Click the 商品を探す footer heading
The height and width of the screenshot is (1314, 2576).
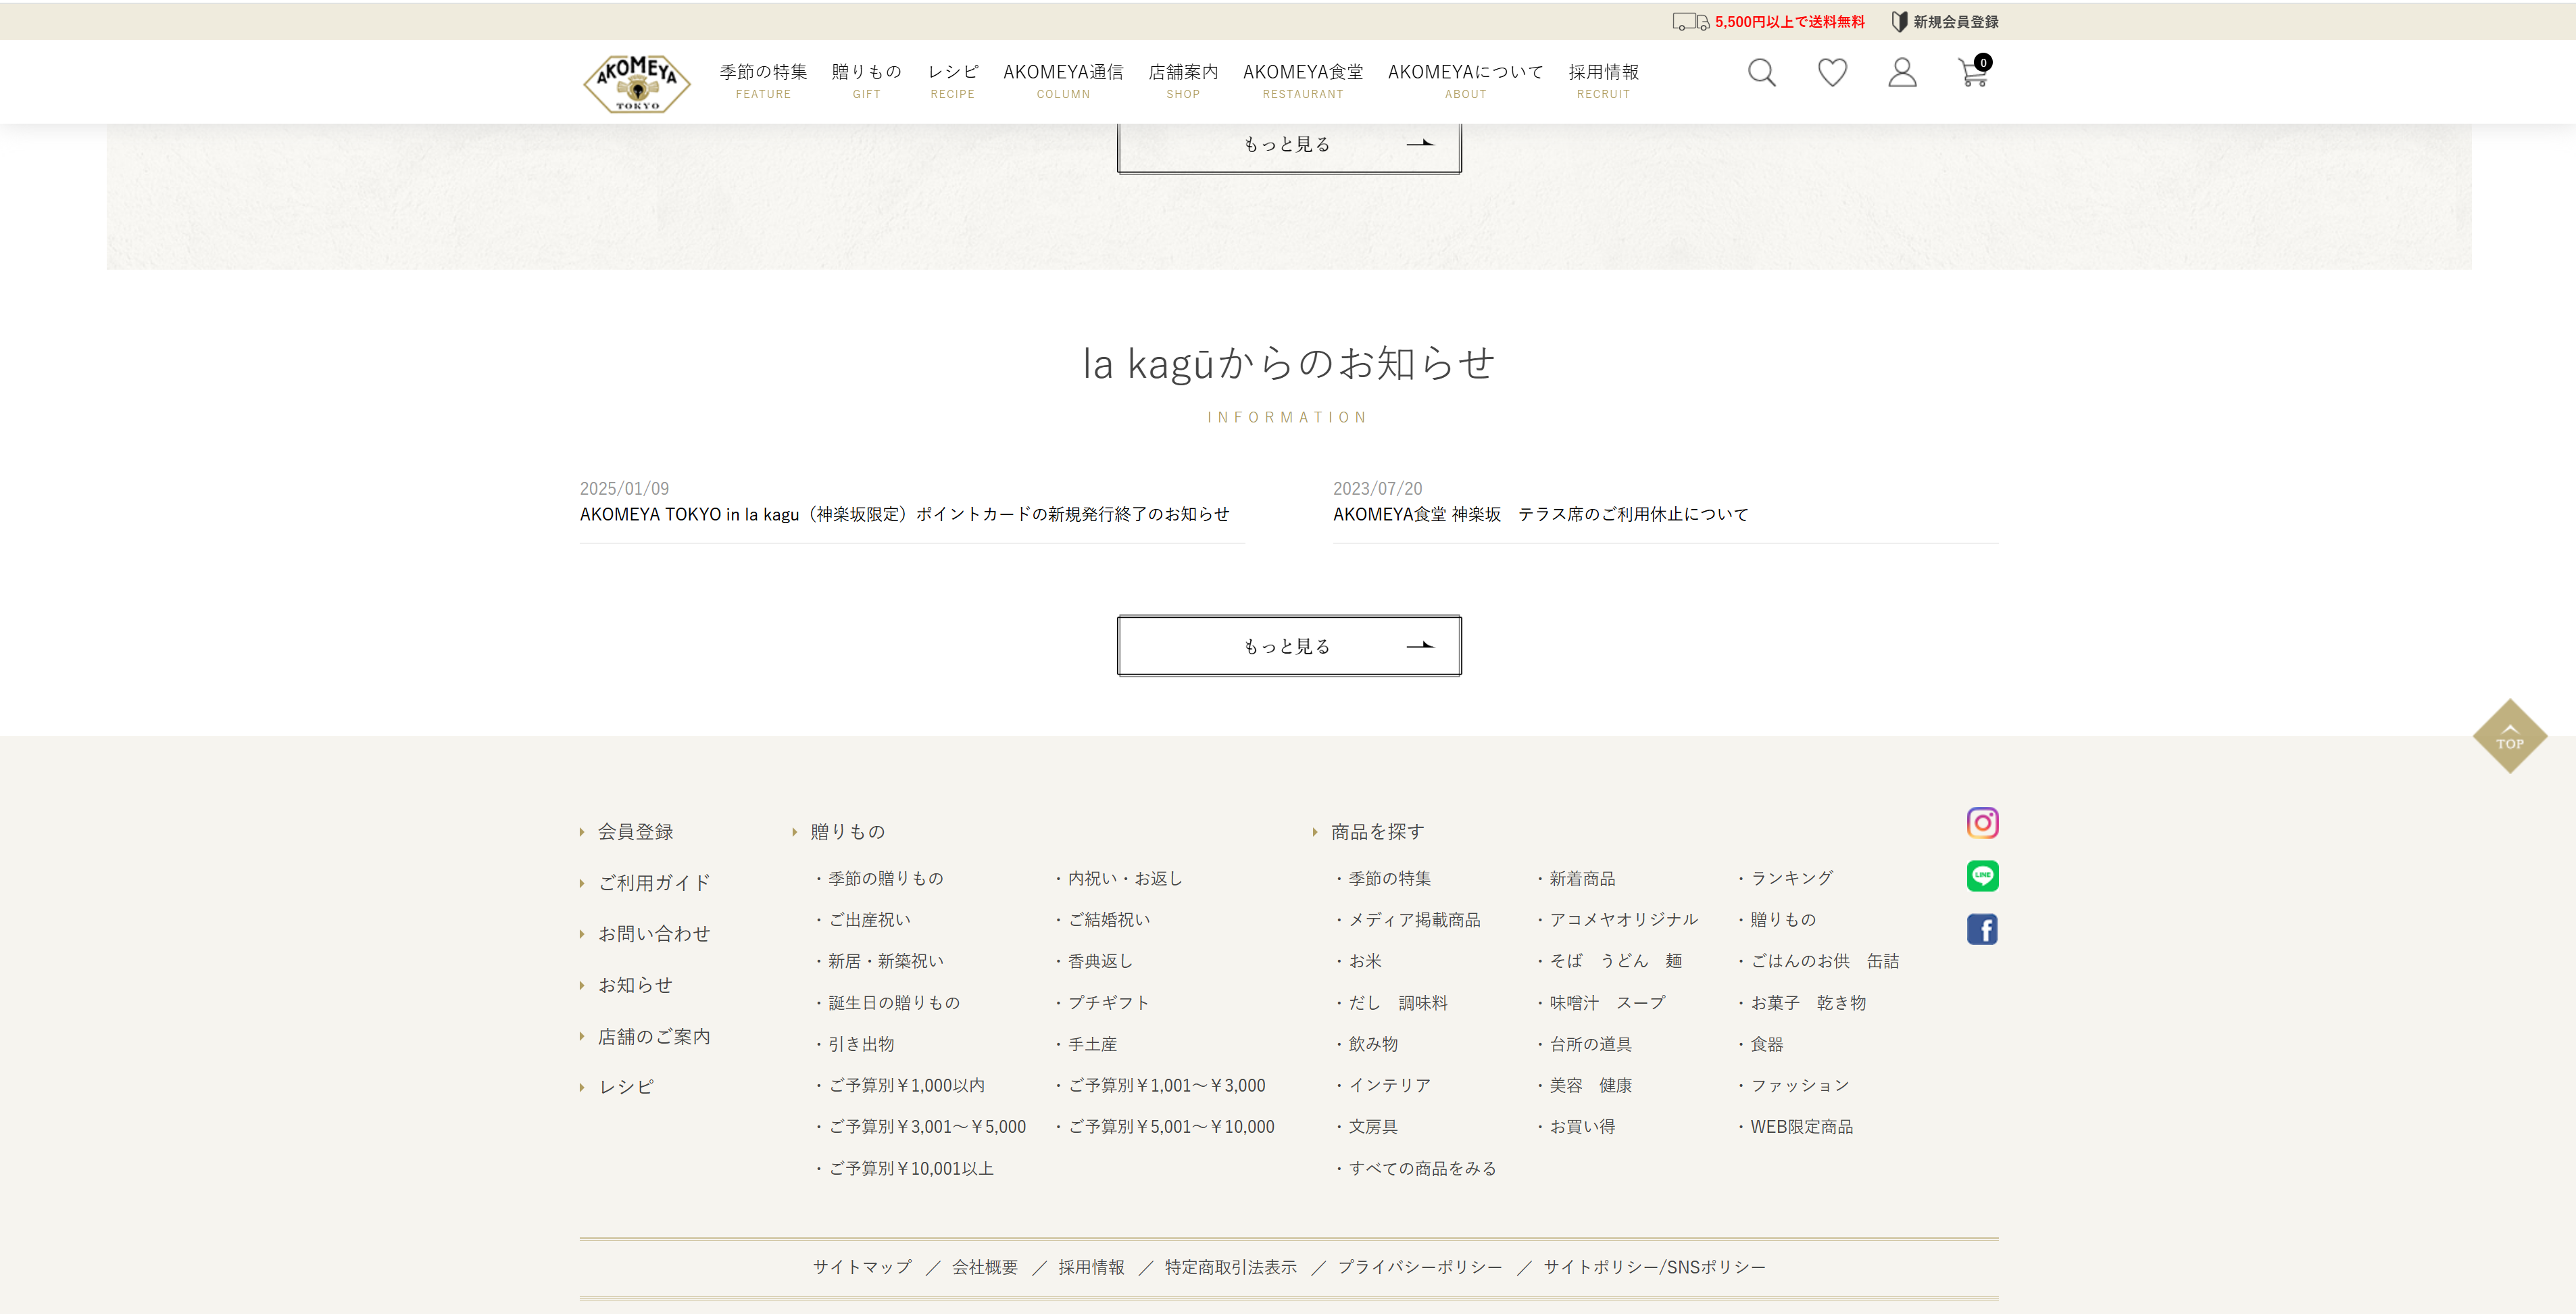coord(1377,832)
